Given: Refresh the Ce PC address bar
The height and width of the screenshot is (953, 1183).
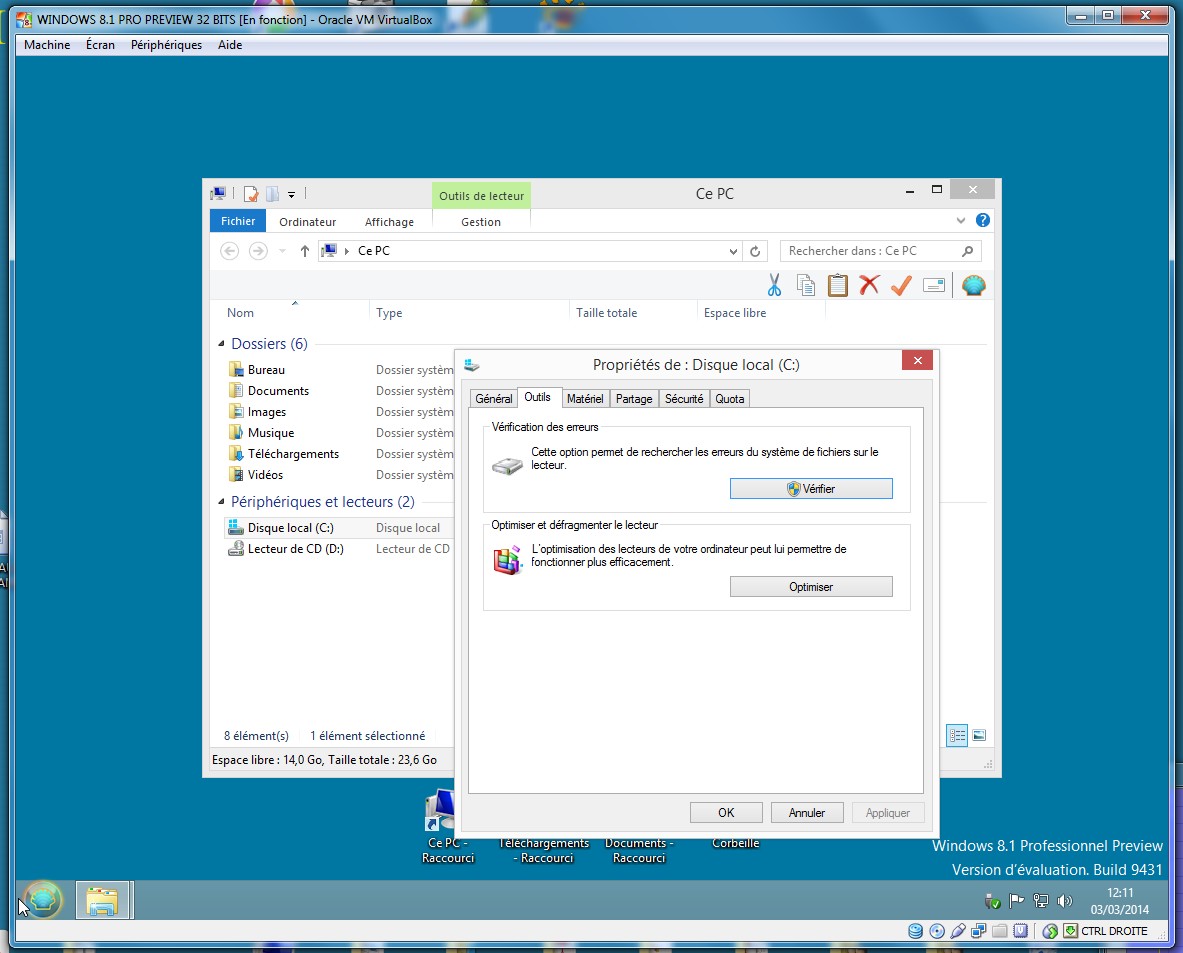Looking at the screenshot, I should [754, 251].
